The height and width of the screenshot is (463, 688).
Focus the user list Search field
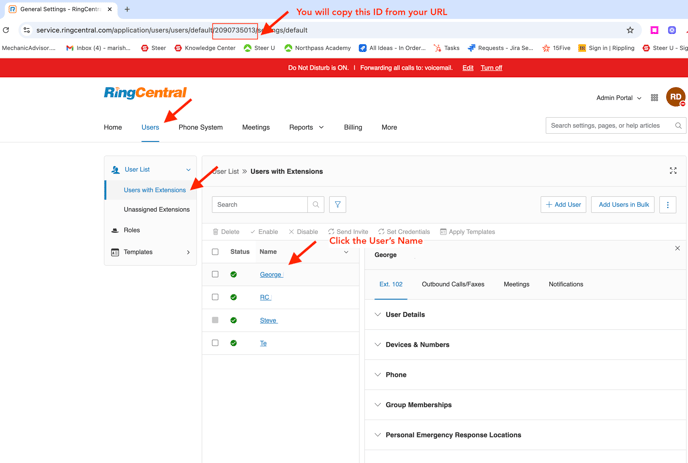(x=259, y=205)
